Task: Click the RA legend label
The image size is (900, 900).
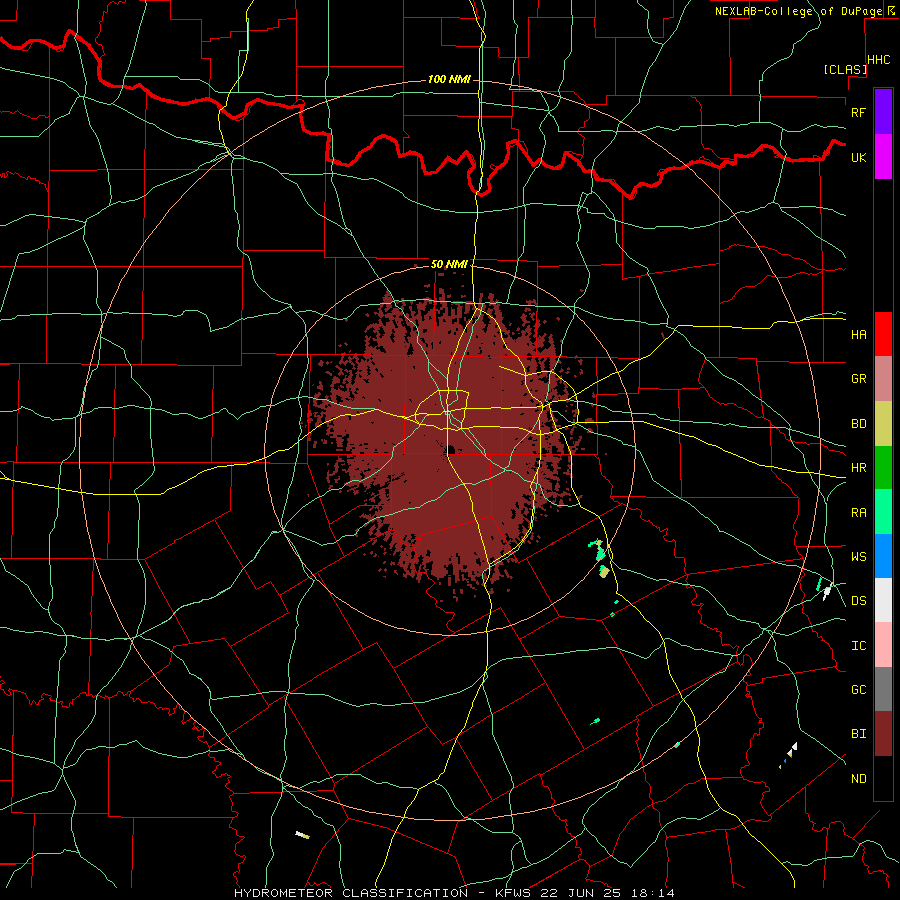Action: [859, 513]
